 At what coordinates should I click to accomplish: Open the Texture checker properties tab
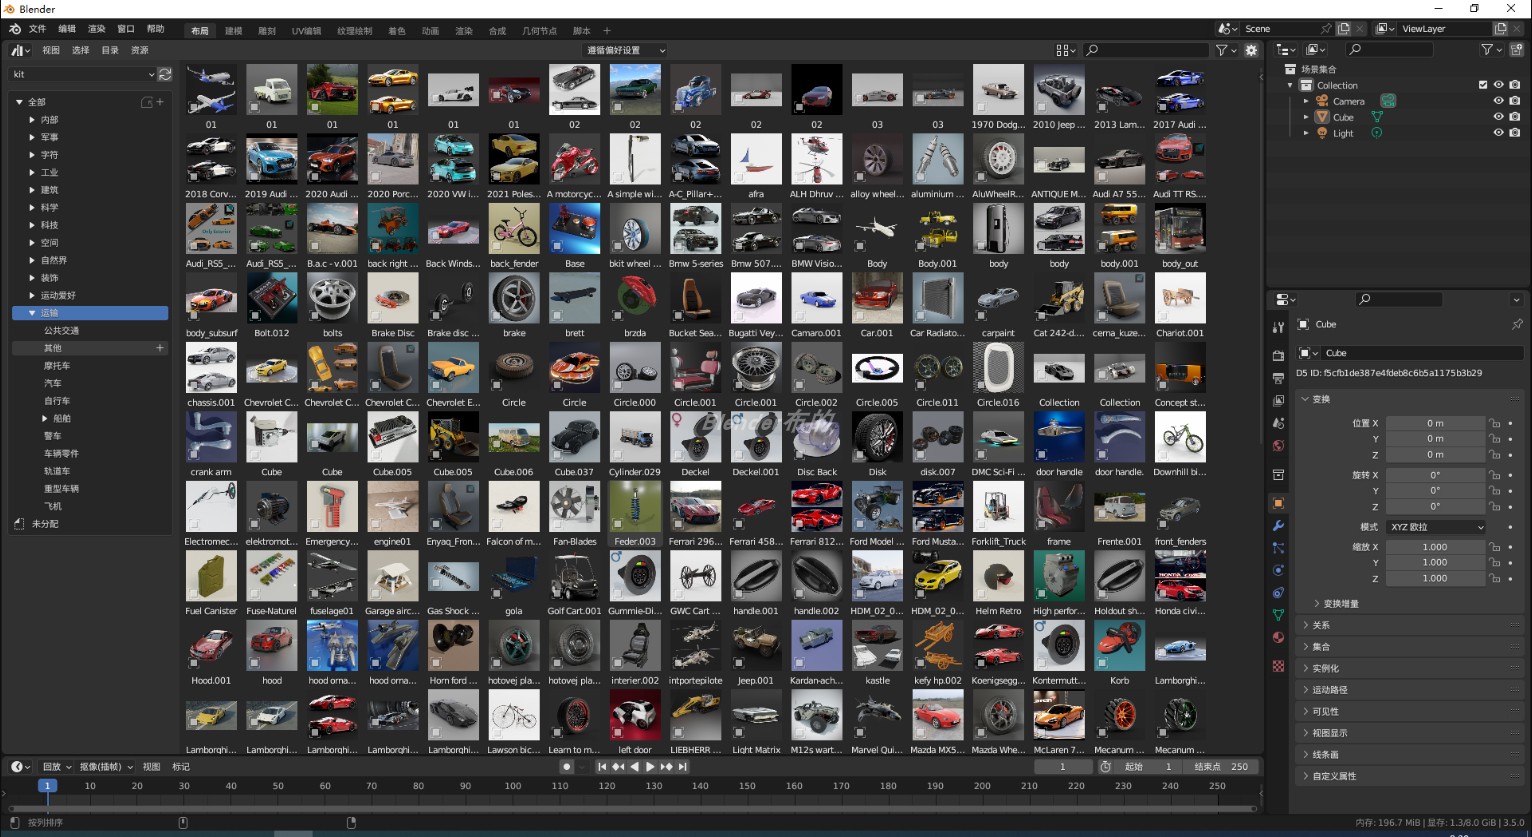[1278, 665]
